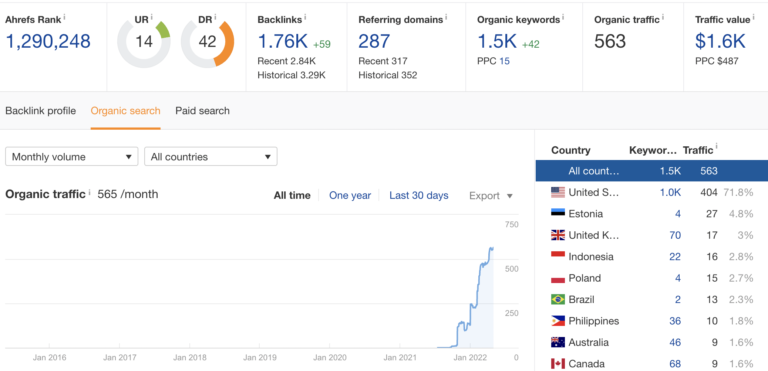This screenshot has height=371, width=768.
Task: Click the DR info icon
Action: 215,17
